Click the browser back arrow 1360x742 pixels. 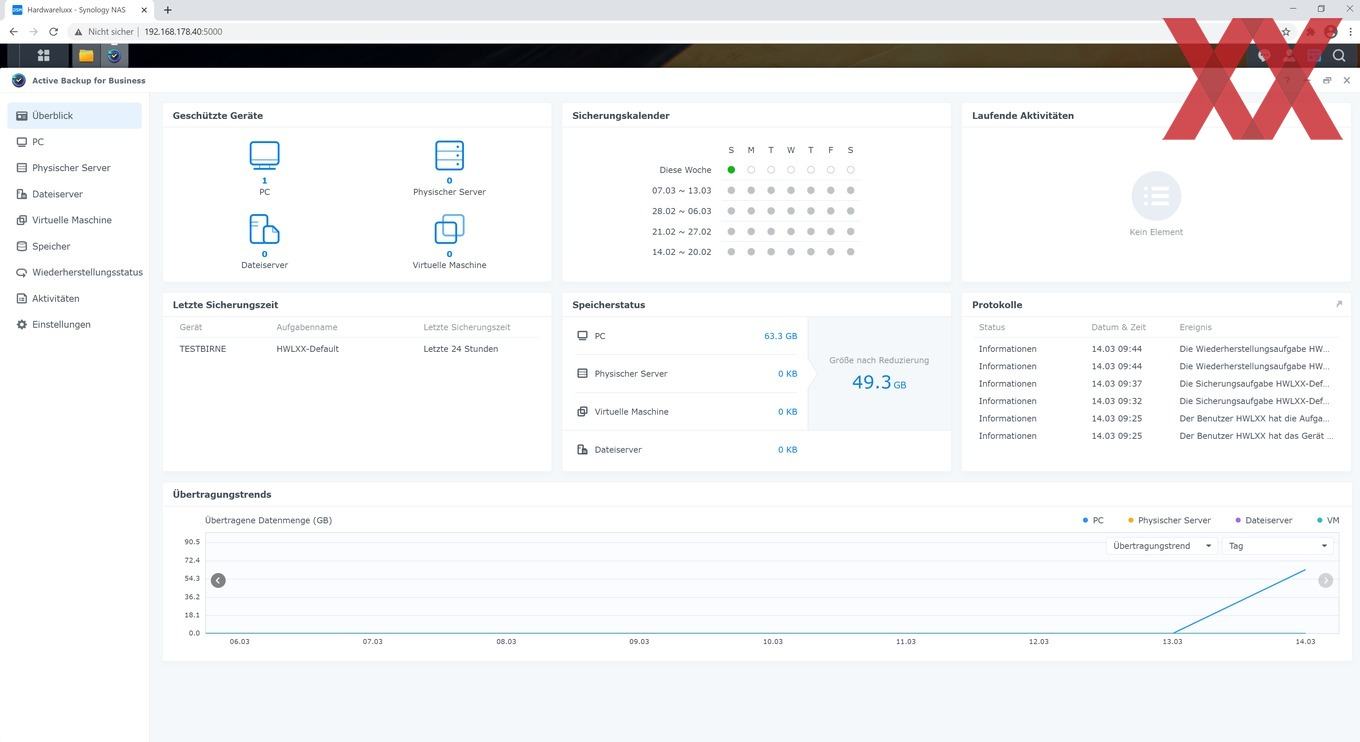[14, 31]
